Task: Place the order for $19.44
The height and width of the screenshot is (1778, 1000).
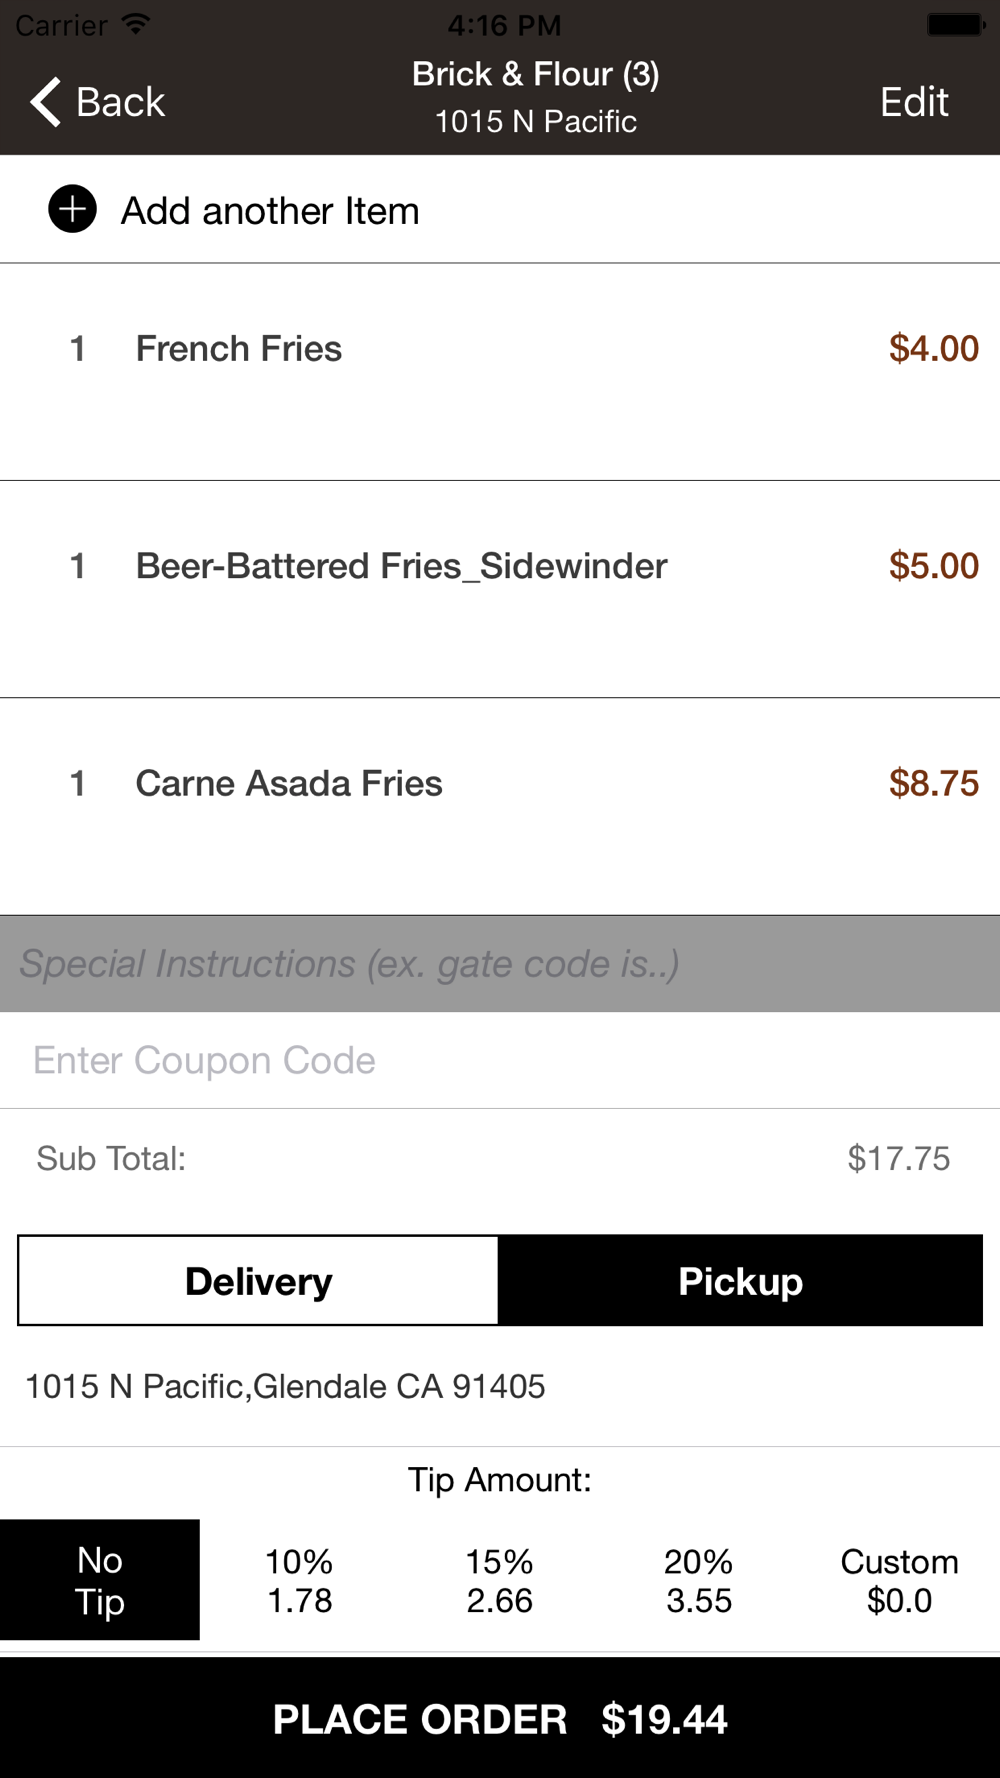Action: tap(500, 1718)
